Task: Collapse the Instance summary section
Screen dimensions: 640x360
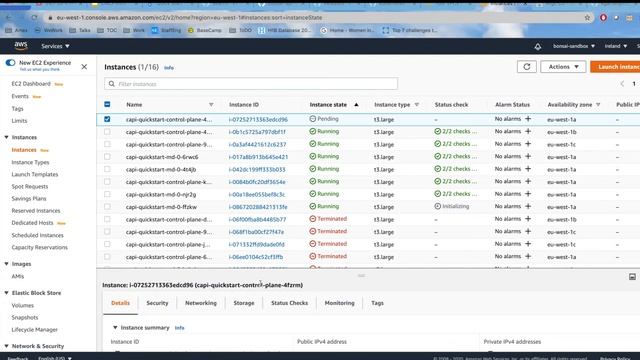Action: click(x=115, y=327)
